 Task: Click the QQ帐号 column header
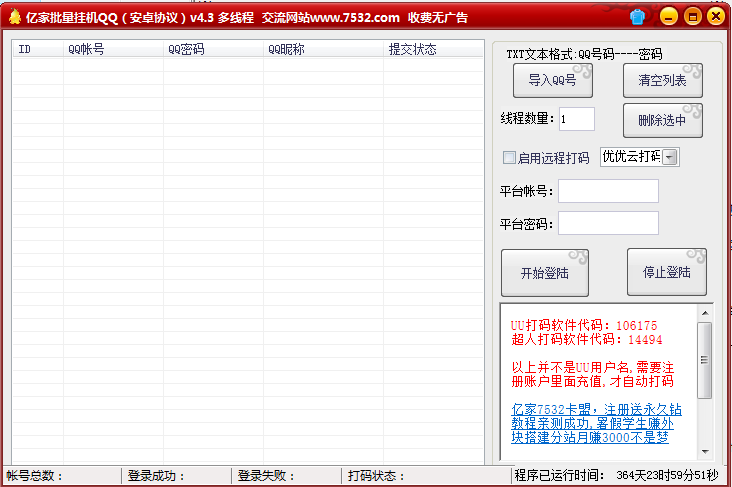pos(113,49)
